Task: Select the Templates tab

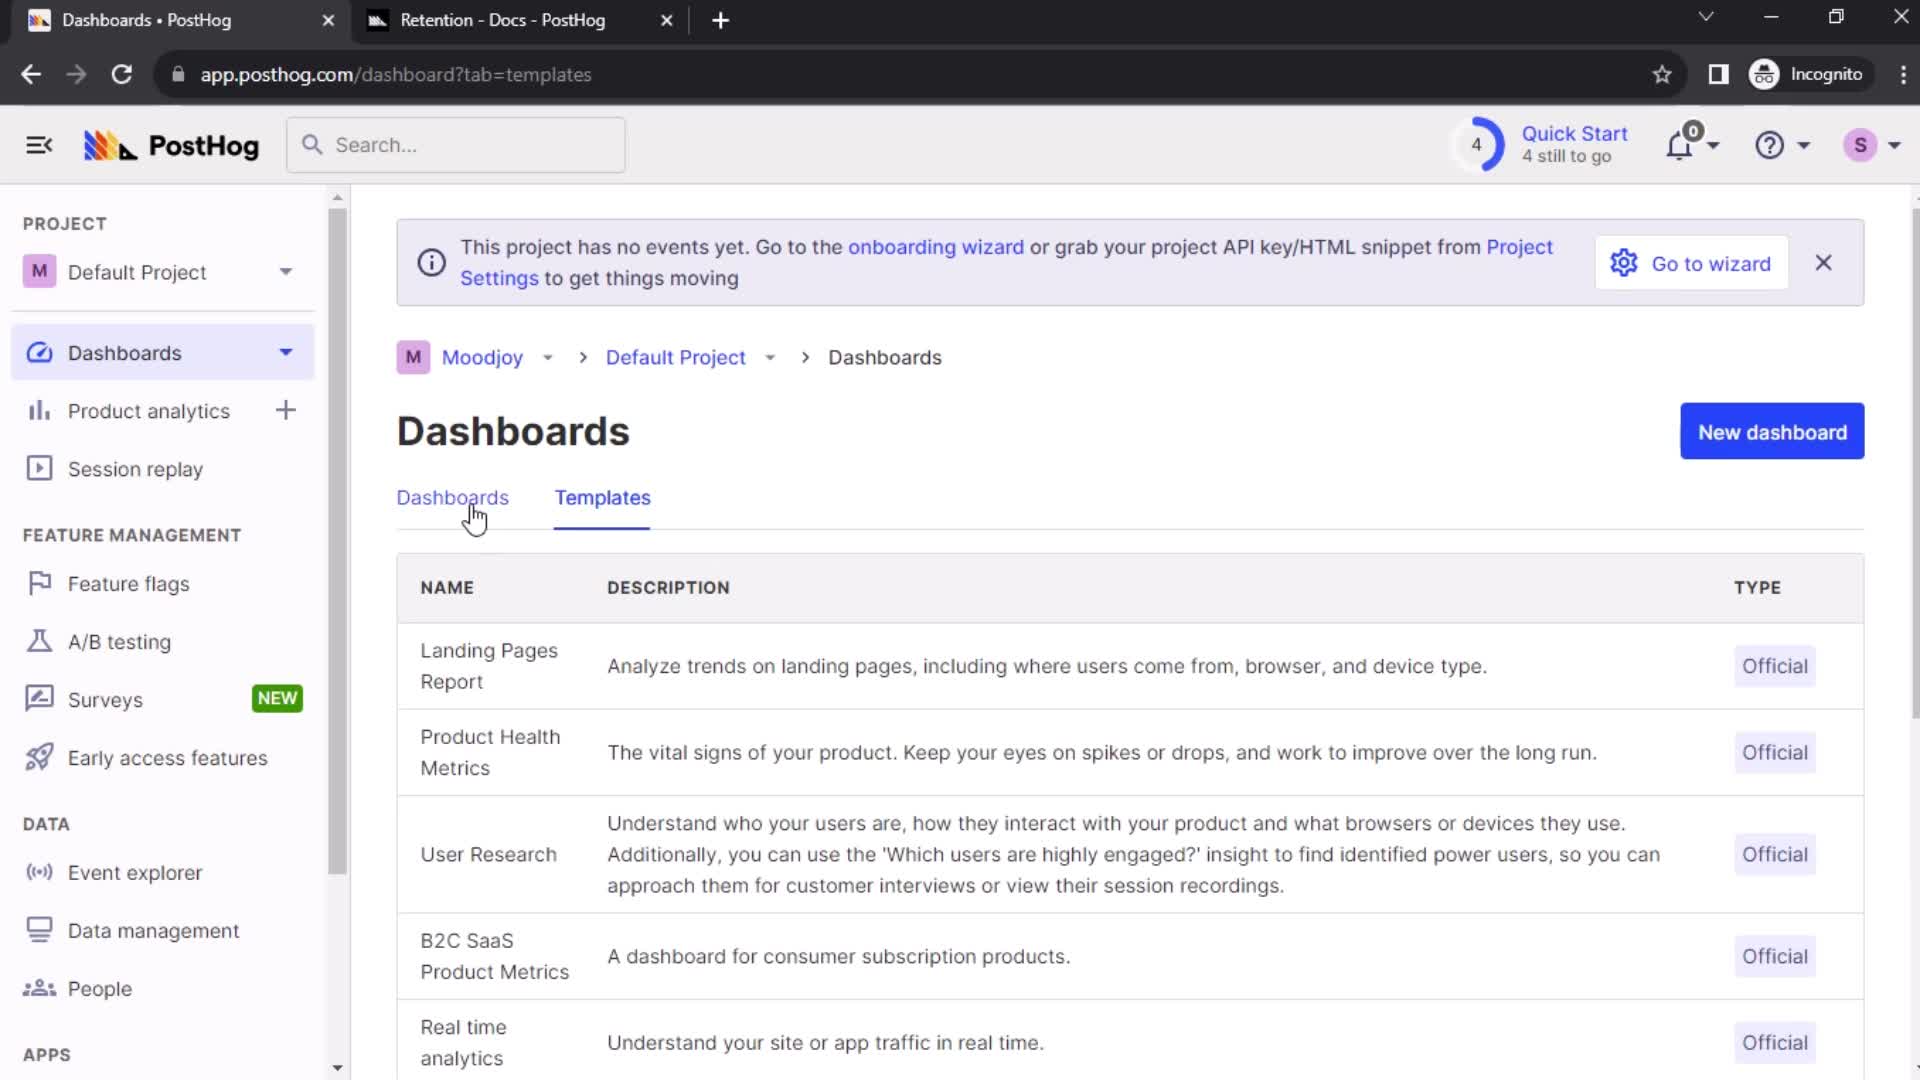Action: click(x=603, y=497)
